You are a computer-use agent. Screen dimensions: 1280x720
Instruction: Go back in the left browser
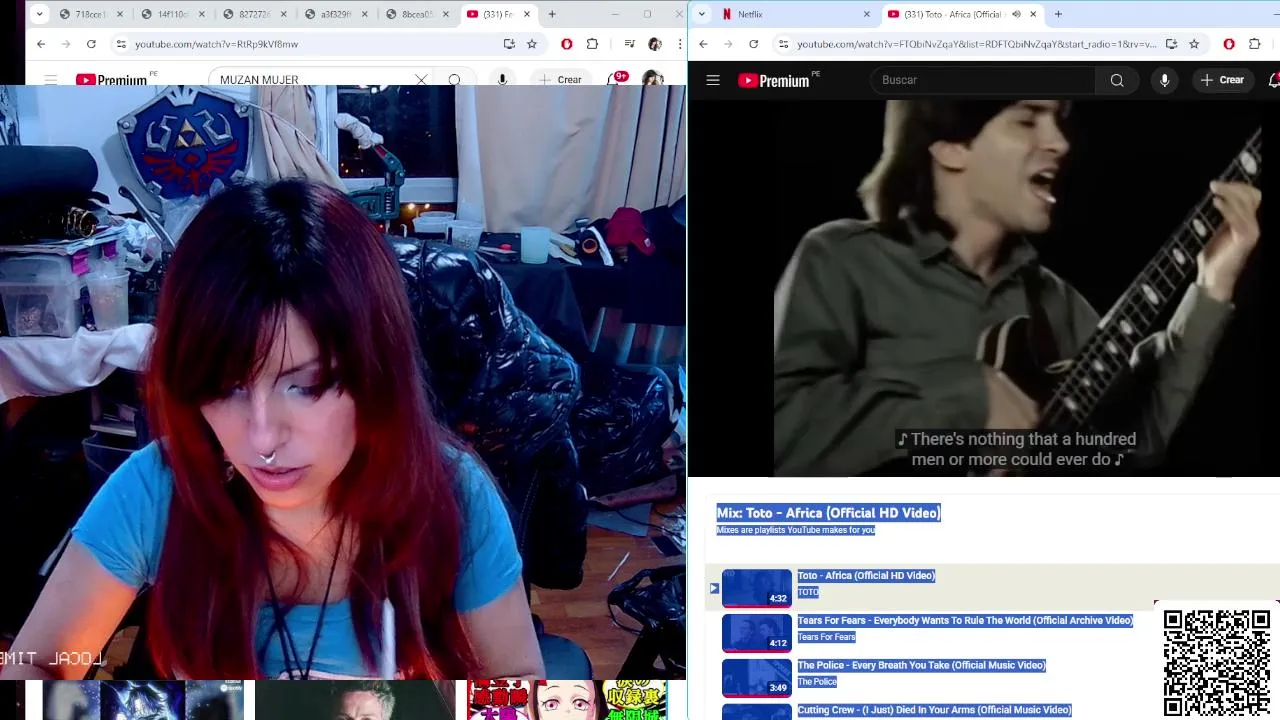[41, 44]
